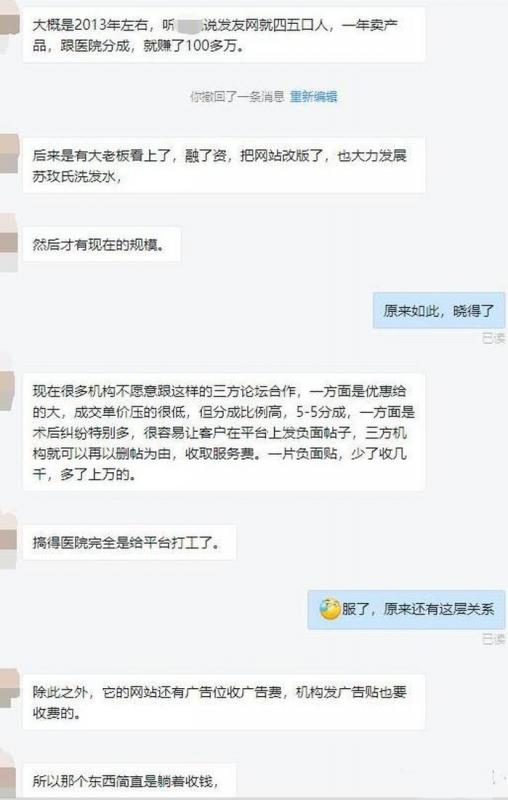Click the 已读 status under 服了 message
This screenshot has height=800, width=508.
[x=493, y=638]
